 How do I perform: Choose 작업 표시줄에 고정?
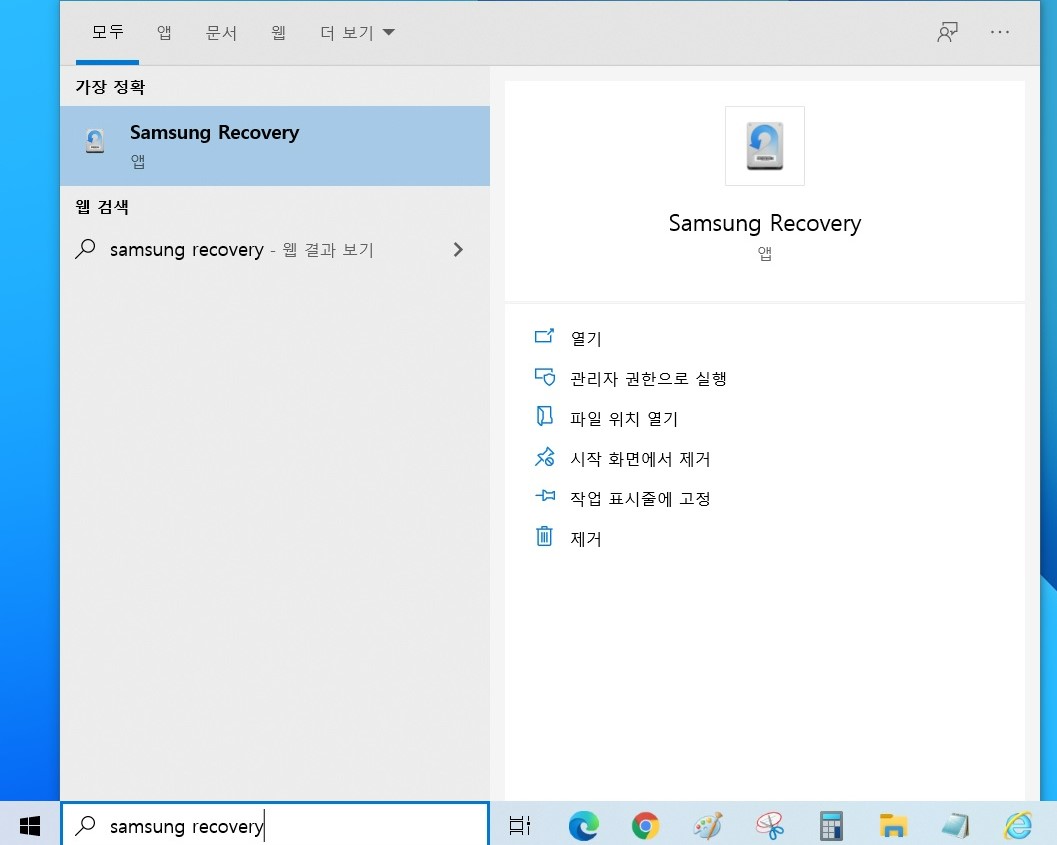pos(640,499)
